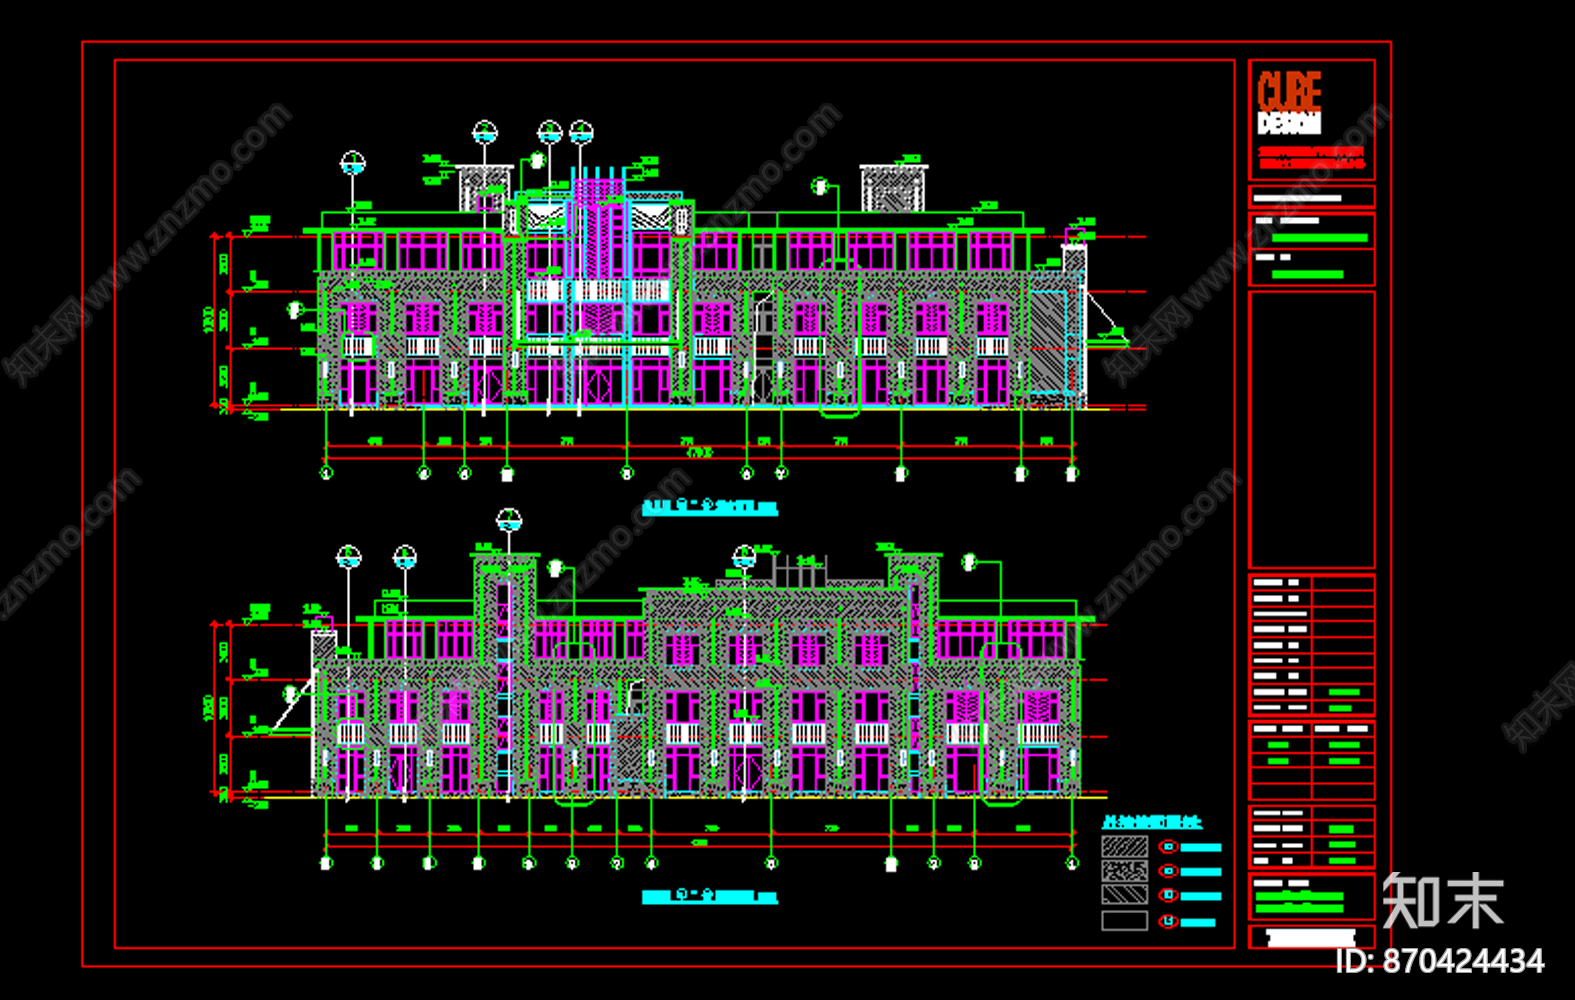The width and height of the screenshot is (1575, 1000).
Task: Click the cyan title under the upper elevation
Action: (709, 507)
